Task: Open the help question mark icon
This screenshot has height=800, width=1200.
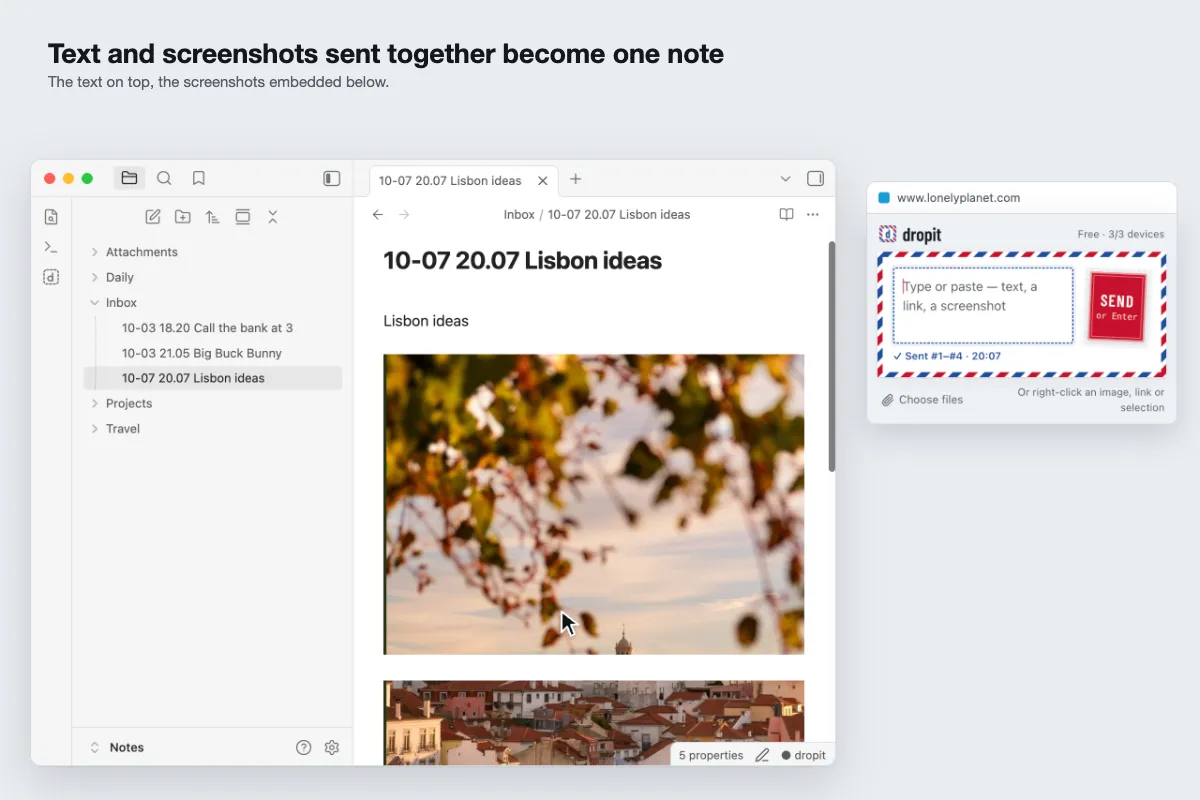Action: click(x=304, y=747)
